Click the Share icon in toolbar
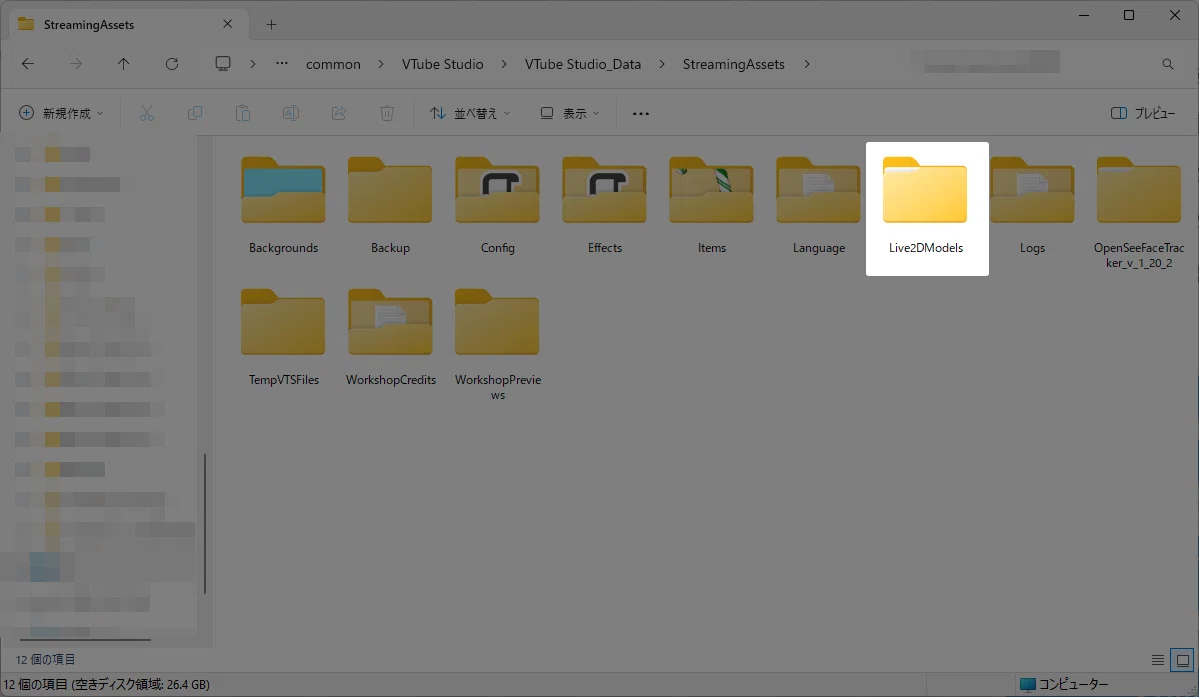This screenshot has height=697, width=1199. coord(339,113)
